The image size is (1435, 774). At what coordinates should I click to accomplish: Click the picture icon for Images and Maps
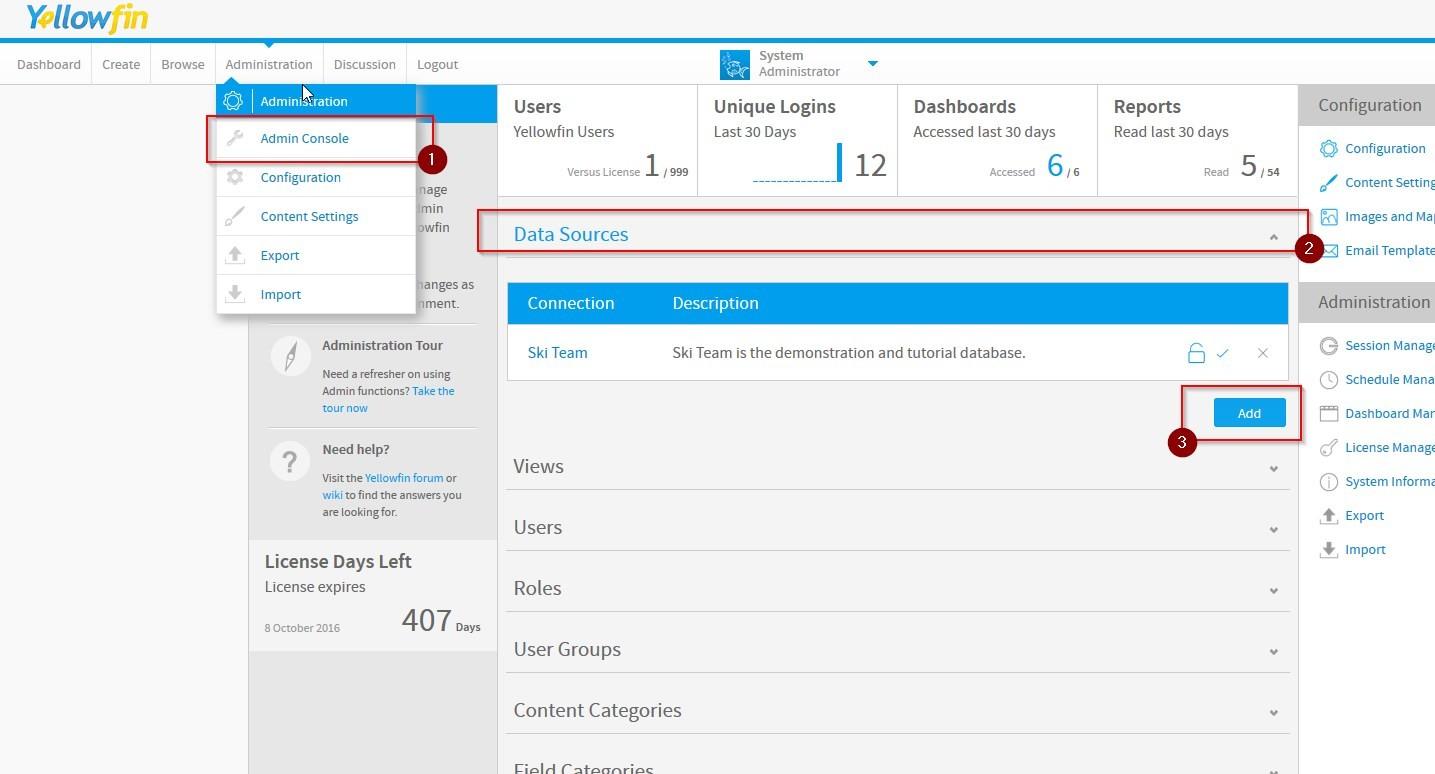click(x=1328, y=217)
